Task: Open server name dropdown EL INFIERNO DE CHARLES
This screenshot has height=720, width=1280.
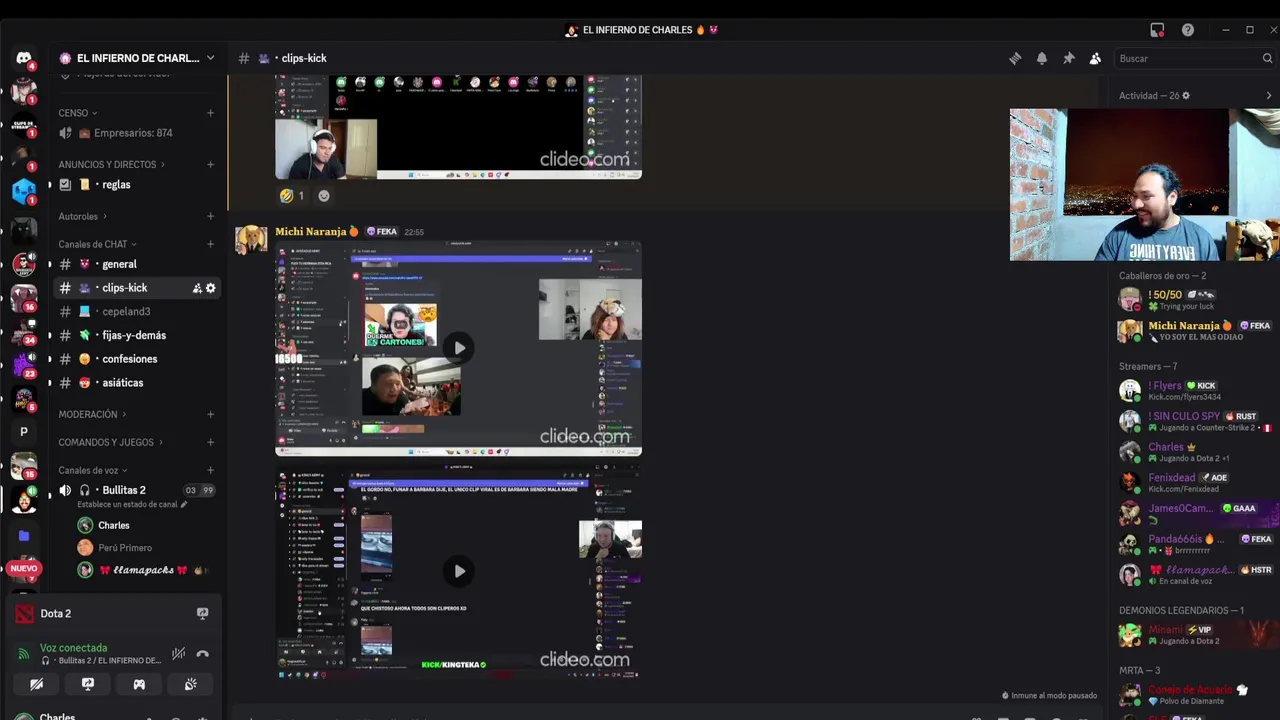Action: (137, 58)
